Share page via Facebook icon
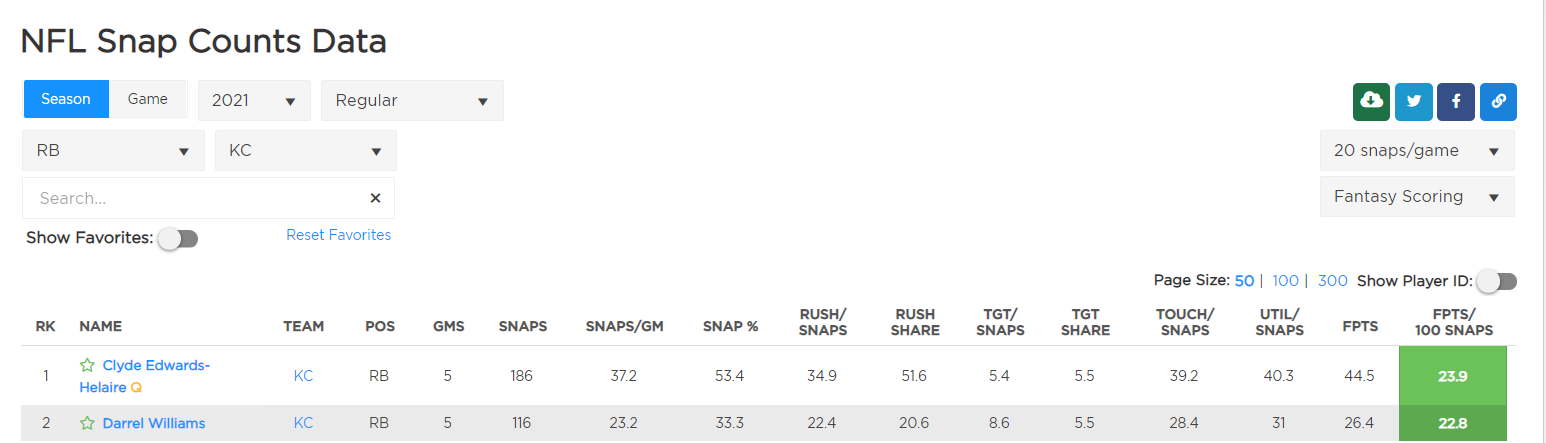This screenshot has height=443, width=1546. coord(1456,101)
